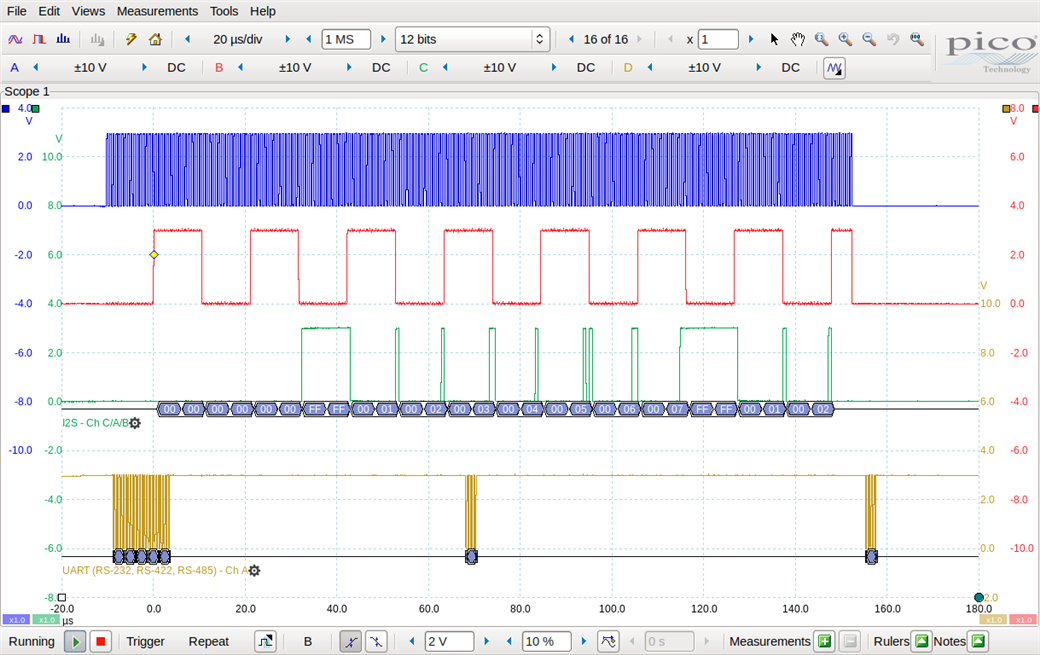Open the 12 bits resolution dropdown
The width and height of the screenshot is (1040, 655).
[x=472, y=39]
